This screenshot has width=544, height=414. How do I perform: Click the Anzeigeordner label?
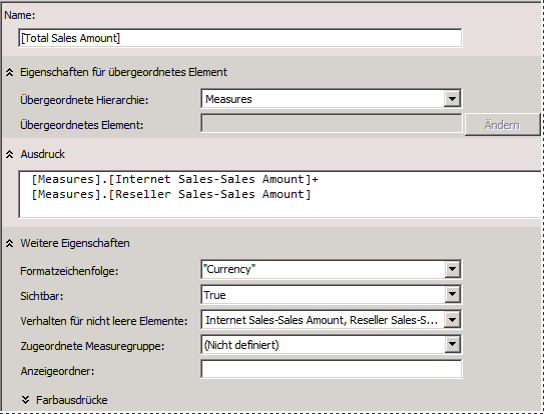click(x=57, y=371)
